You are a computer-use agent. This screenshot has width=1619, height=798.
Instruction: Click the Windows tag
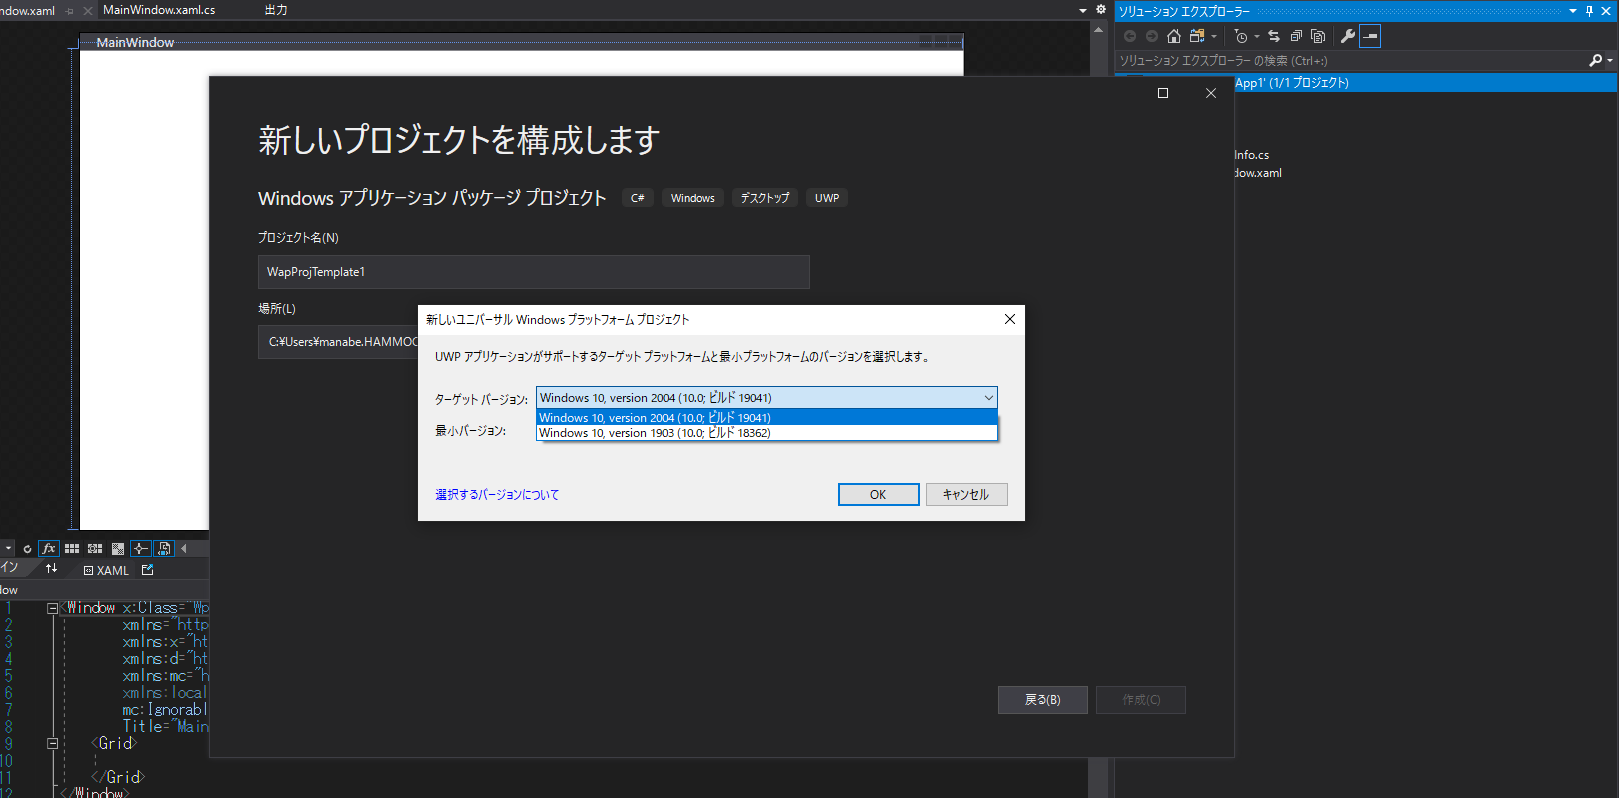coord(693,198)
